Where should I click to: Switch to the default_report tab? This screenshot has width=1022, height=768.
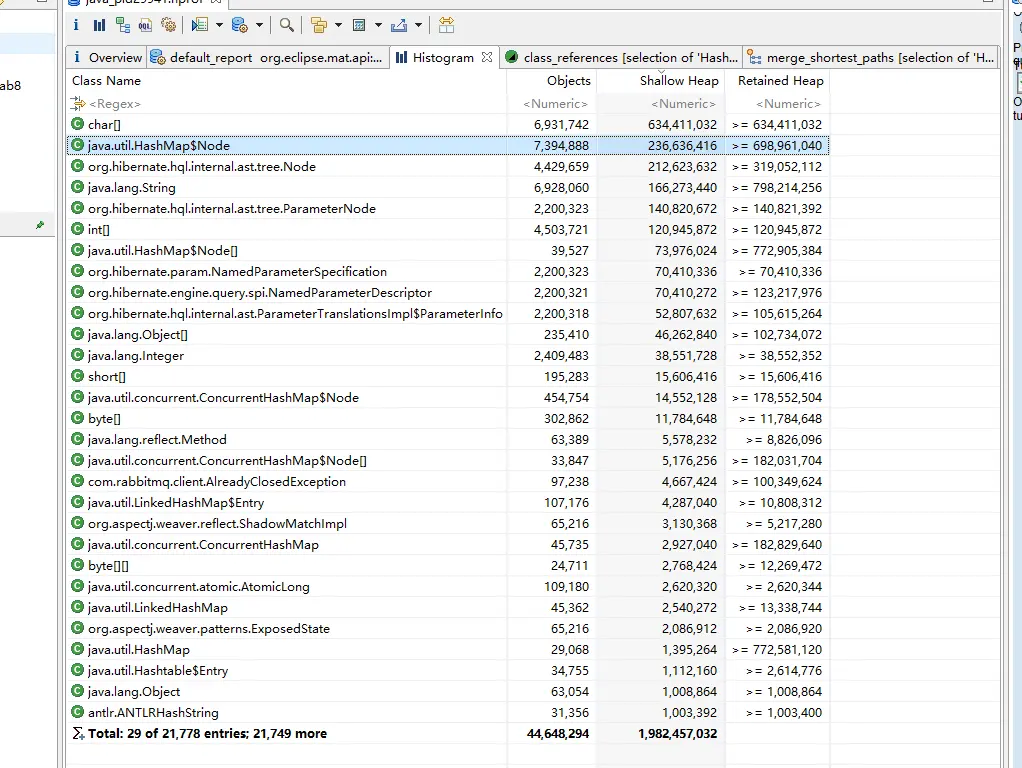[267, 57]
